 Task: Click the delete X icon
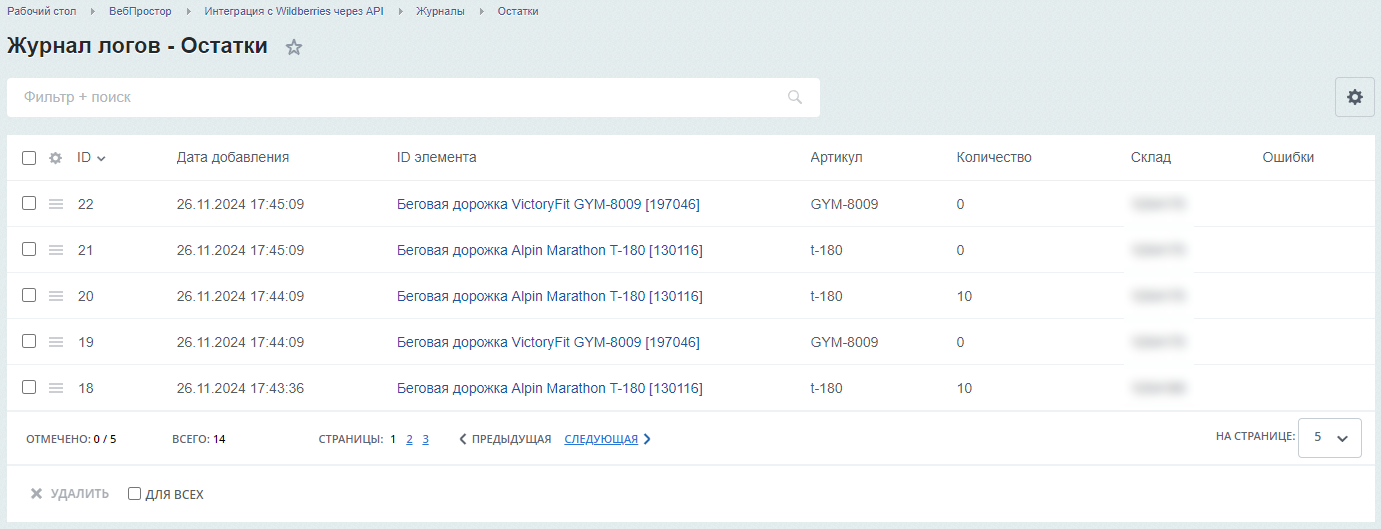(36, 494)
